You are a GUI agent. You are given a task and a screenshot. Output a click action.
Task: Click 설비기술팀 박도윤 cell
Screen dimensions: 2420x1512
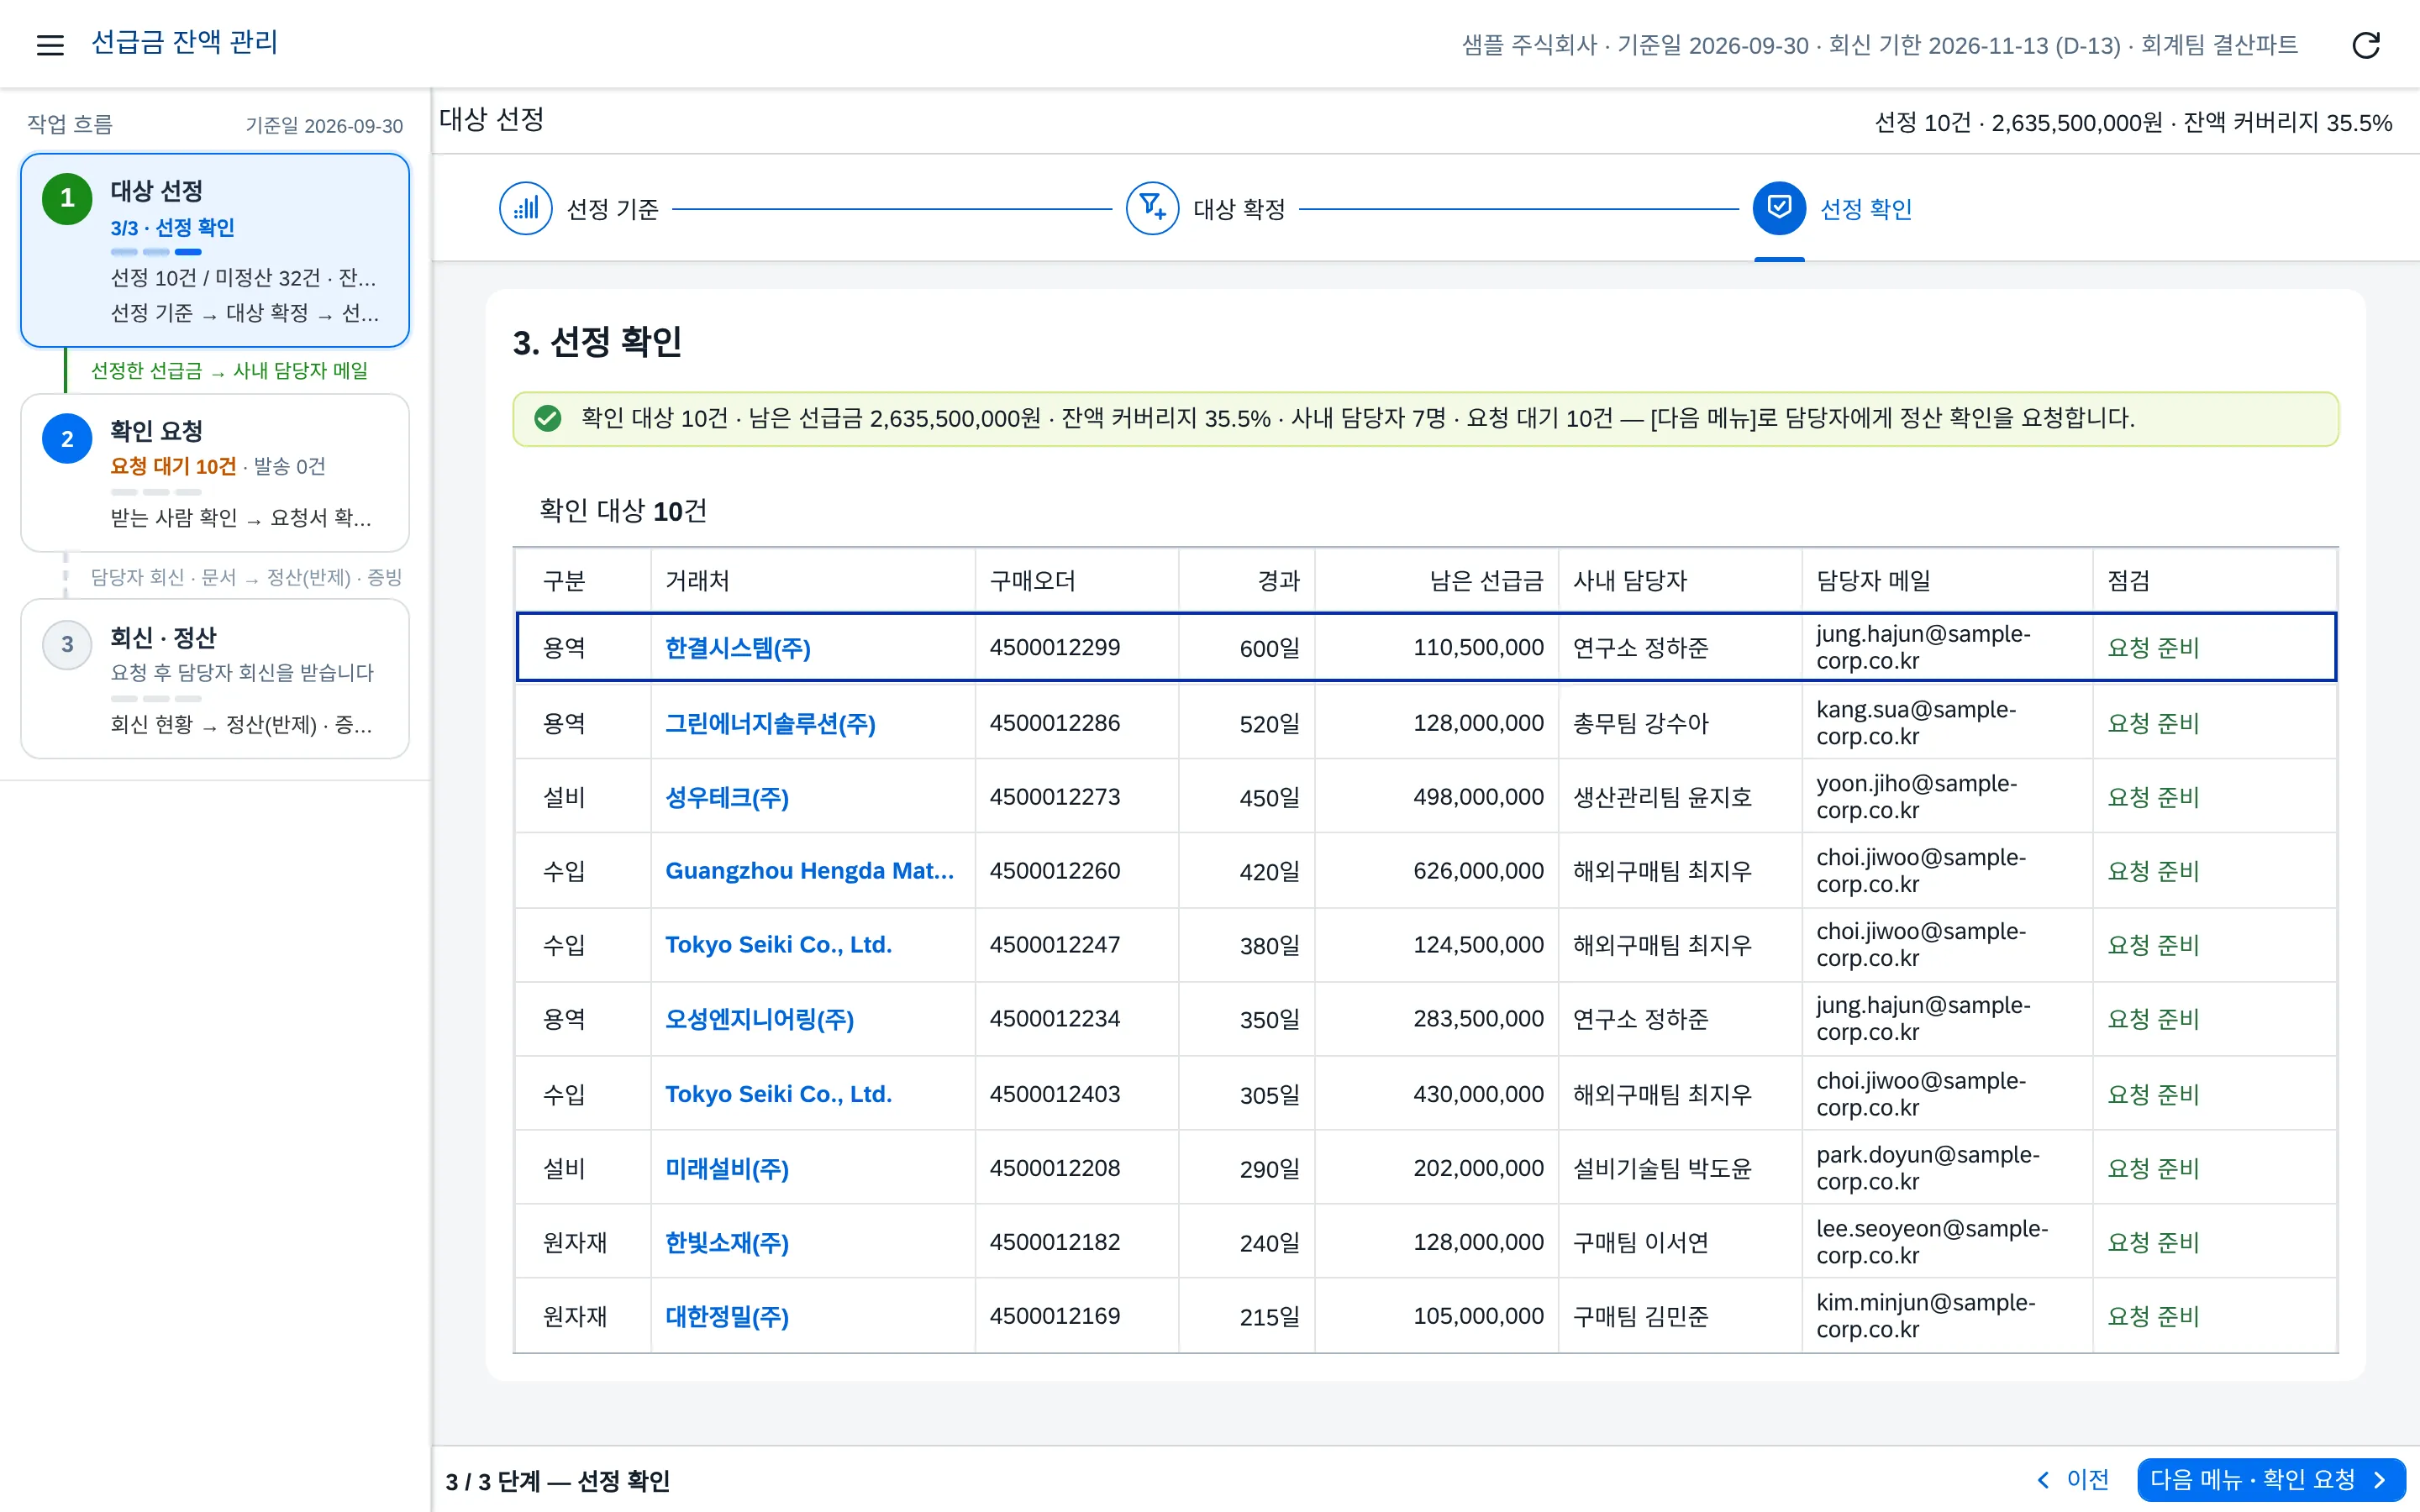coord(1662,1168)
